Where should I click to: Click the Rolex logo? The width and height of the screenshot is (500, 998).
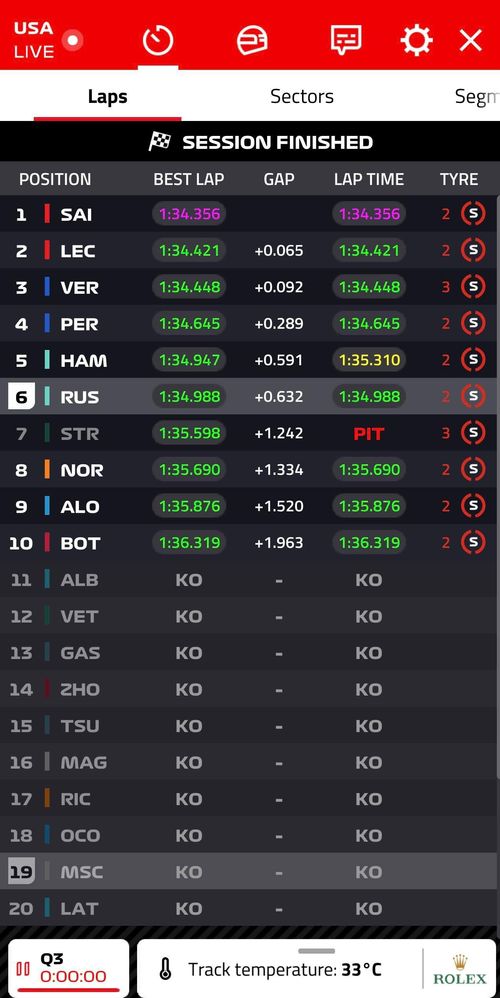click(x=460, y=970)
